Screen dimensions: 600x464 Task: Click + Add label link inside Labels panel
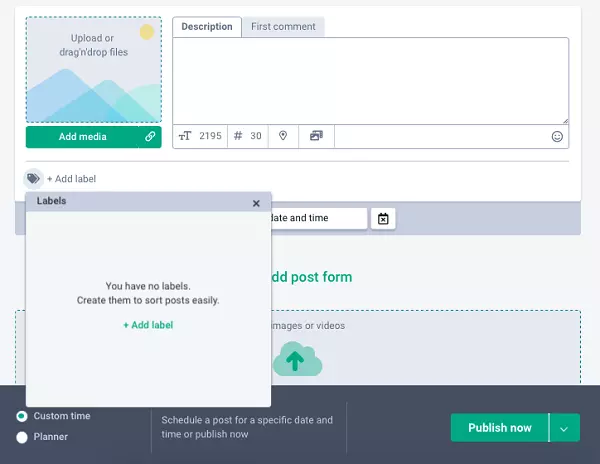pyautogui.click(x=148, y=325)
